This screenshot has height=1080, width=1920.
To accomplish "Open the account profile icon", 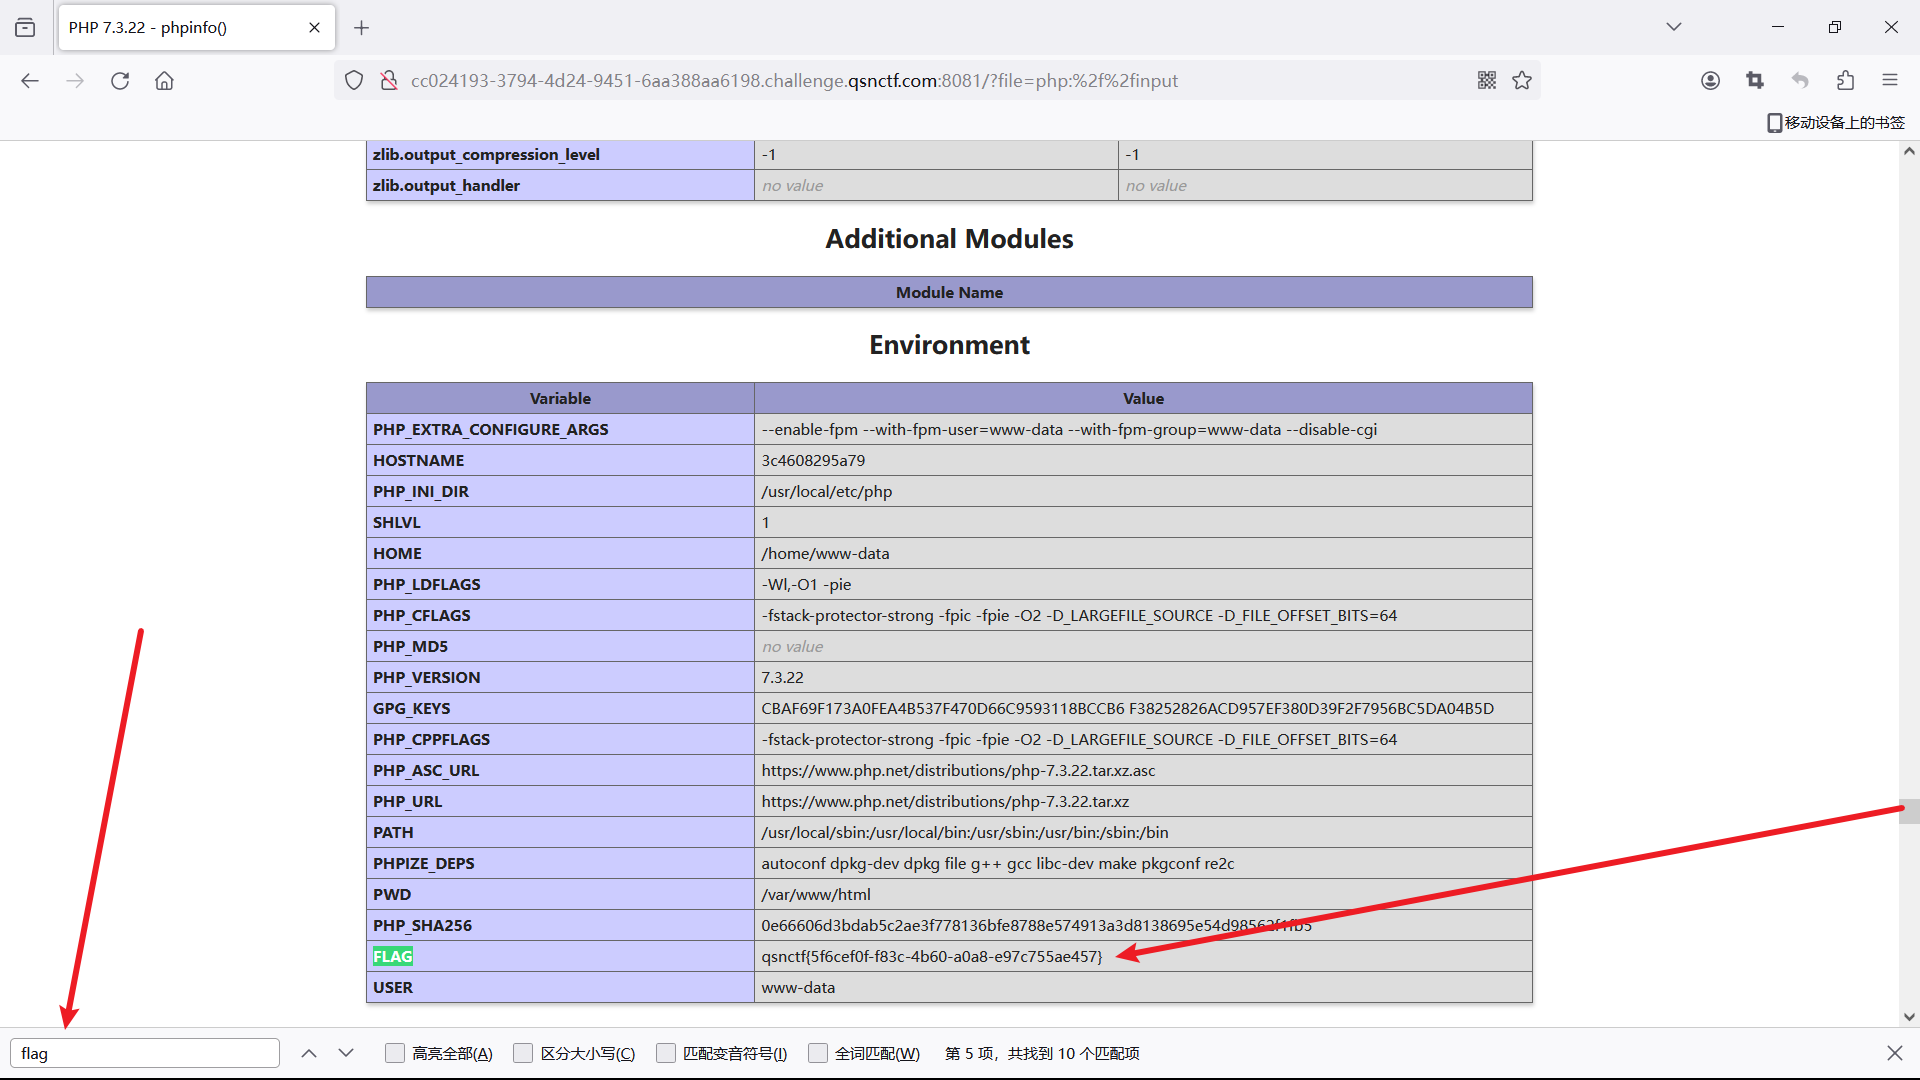I will [1710, 80].
